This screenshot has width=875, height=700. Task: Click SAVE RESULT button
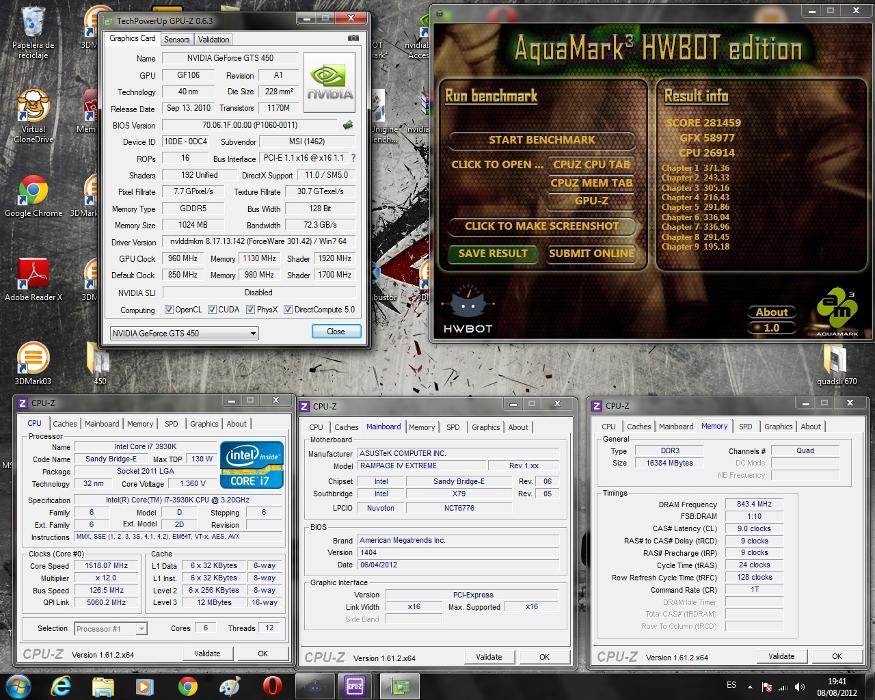coord(493,253)
